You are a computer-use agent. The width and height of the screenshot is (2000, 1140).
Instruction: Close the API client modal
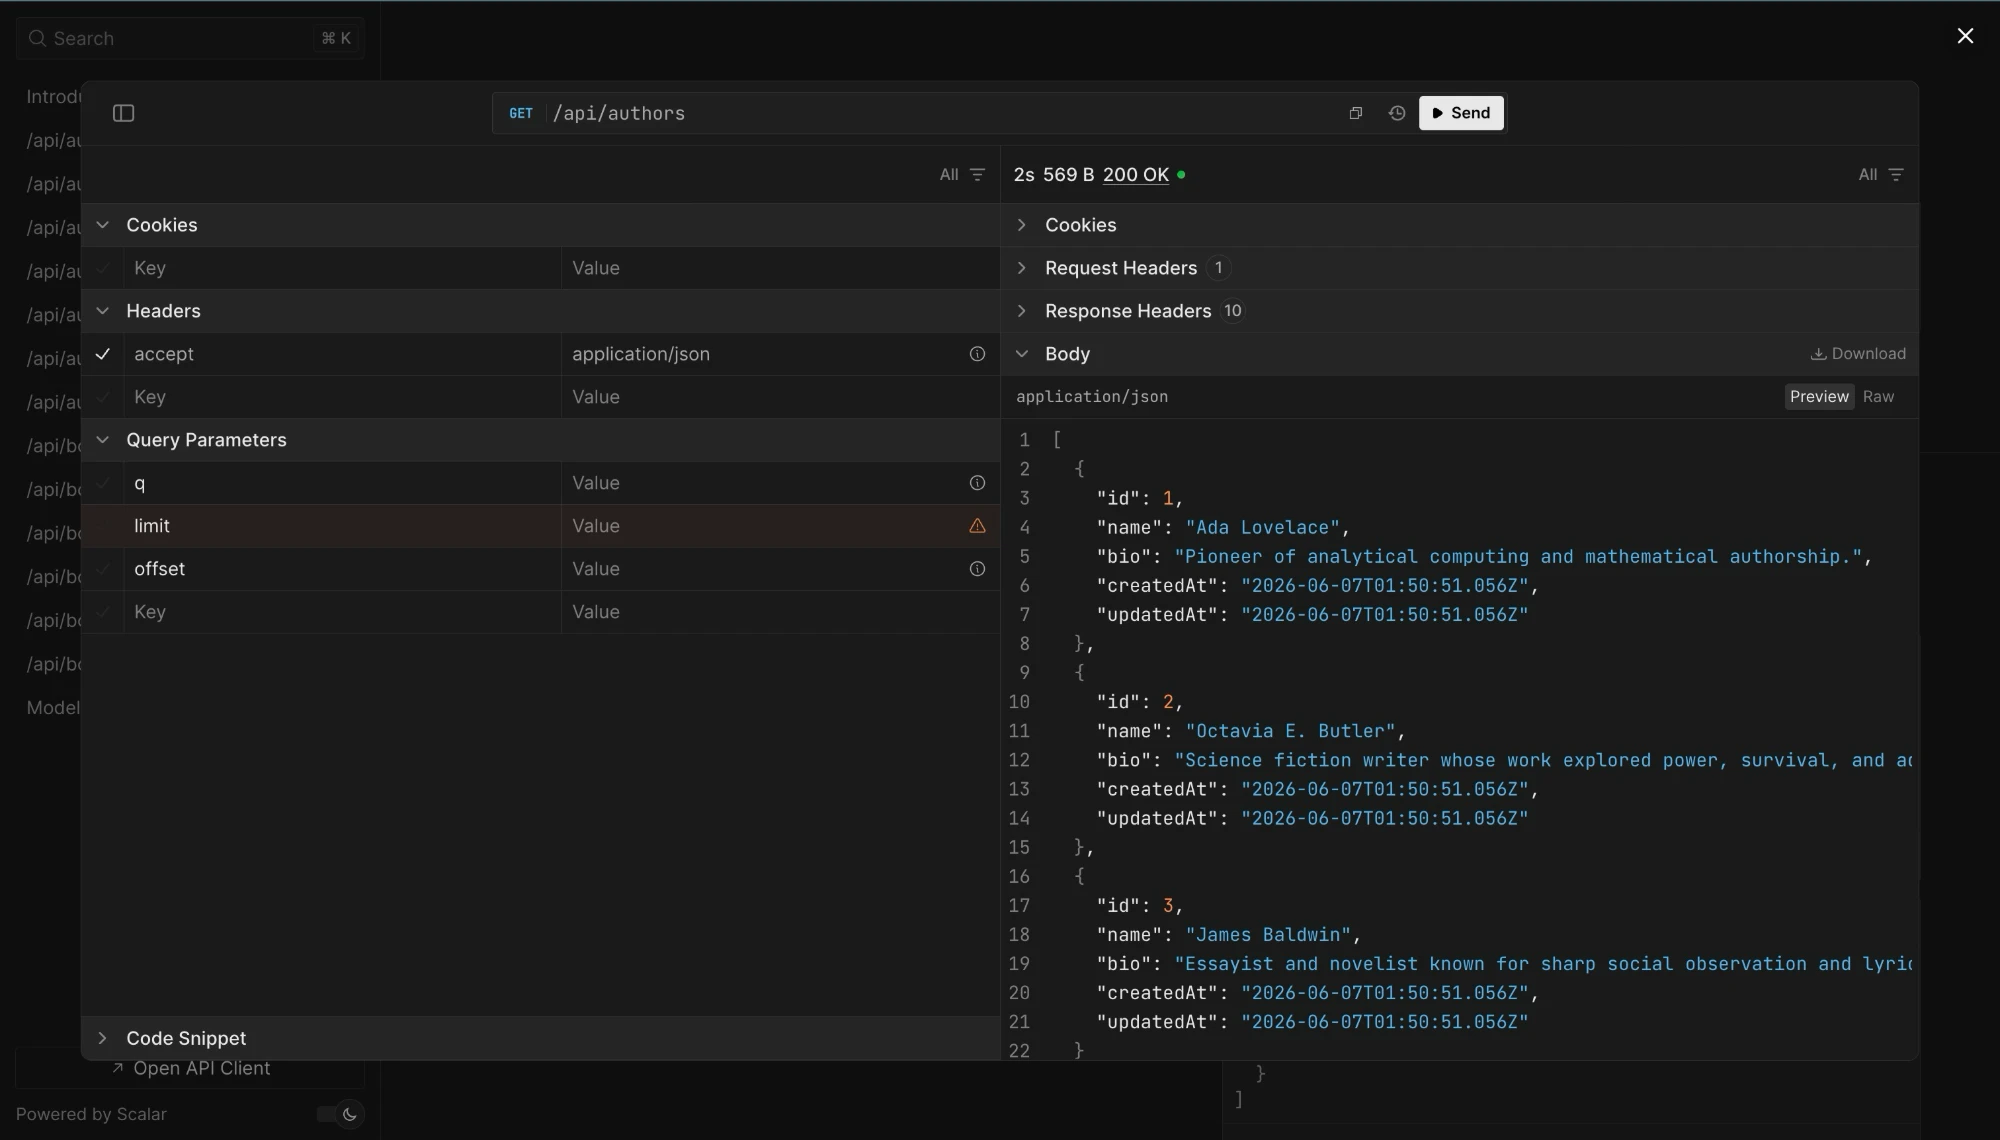tap(1965, 36)
